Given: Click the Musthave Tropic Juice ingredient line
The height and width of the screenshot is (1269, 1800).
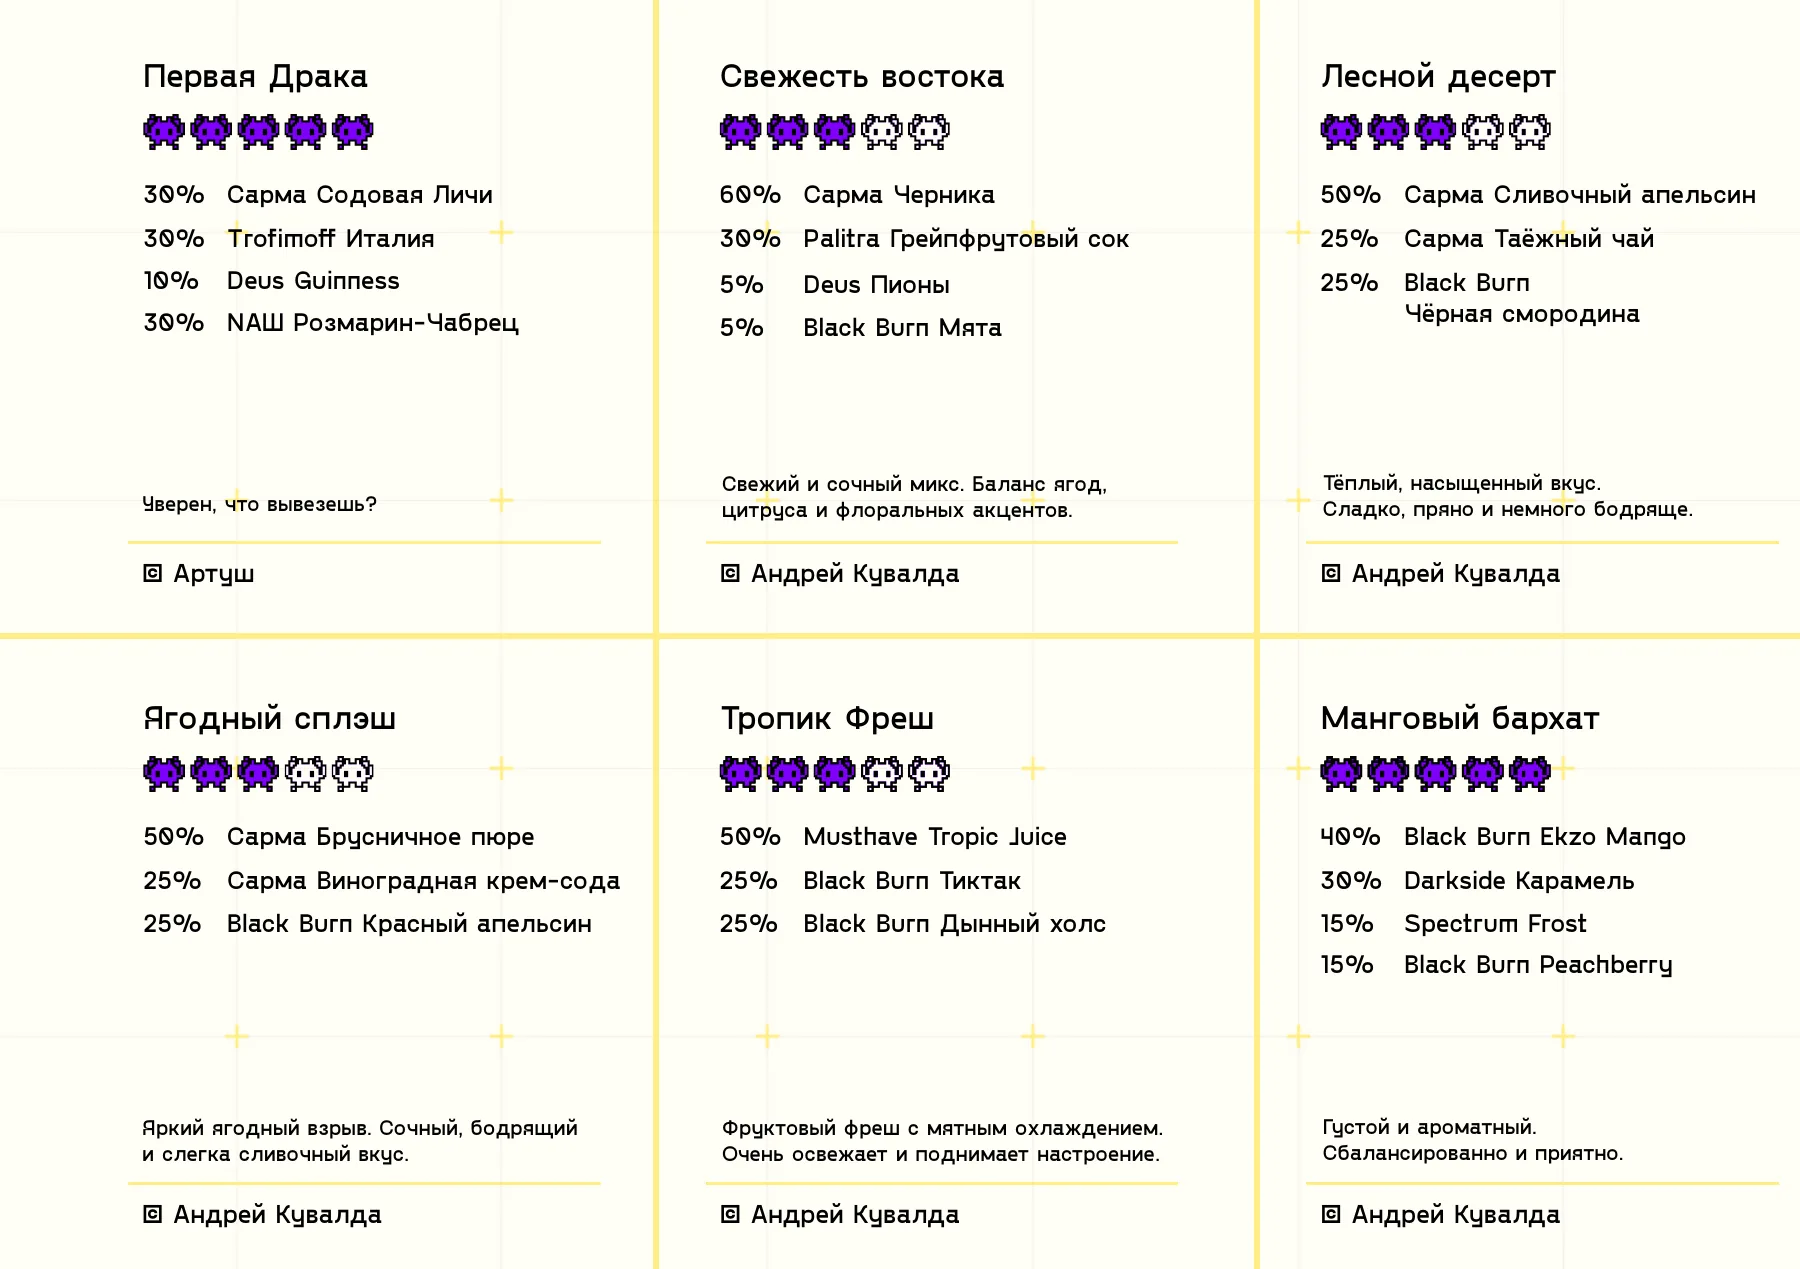Looking at the screenshot, I should tap(893, 837).
